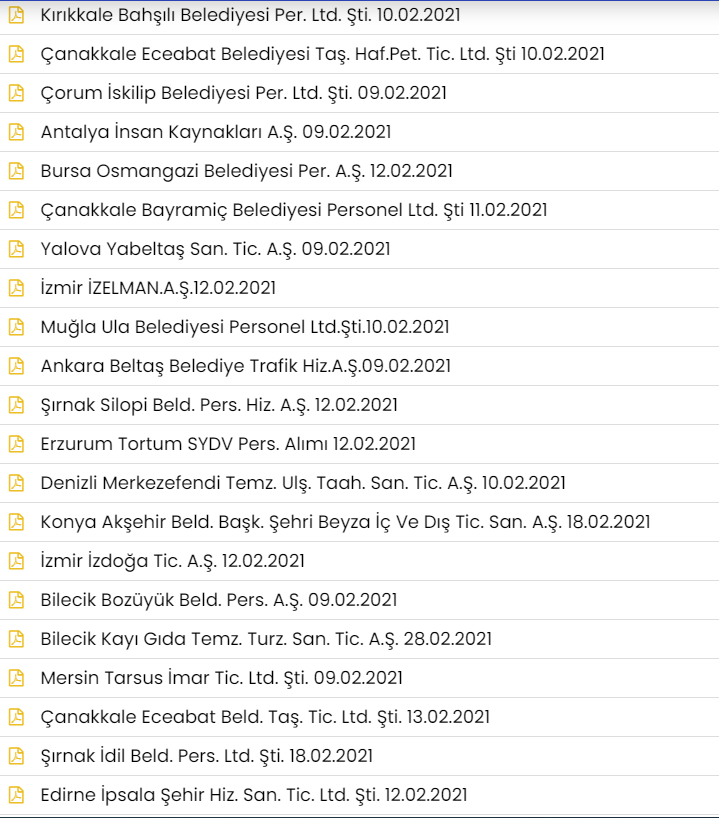Open Çanakkale Eceabat Belediyesi Taş. Haf.Pet. link
Viewport: 719px width, 818px height.
pyautogui.click(x=322, y=54)
